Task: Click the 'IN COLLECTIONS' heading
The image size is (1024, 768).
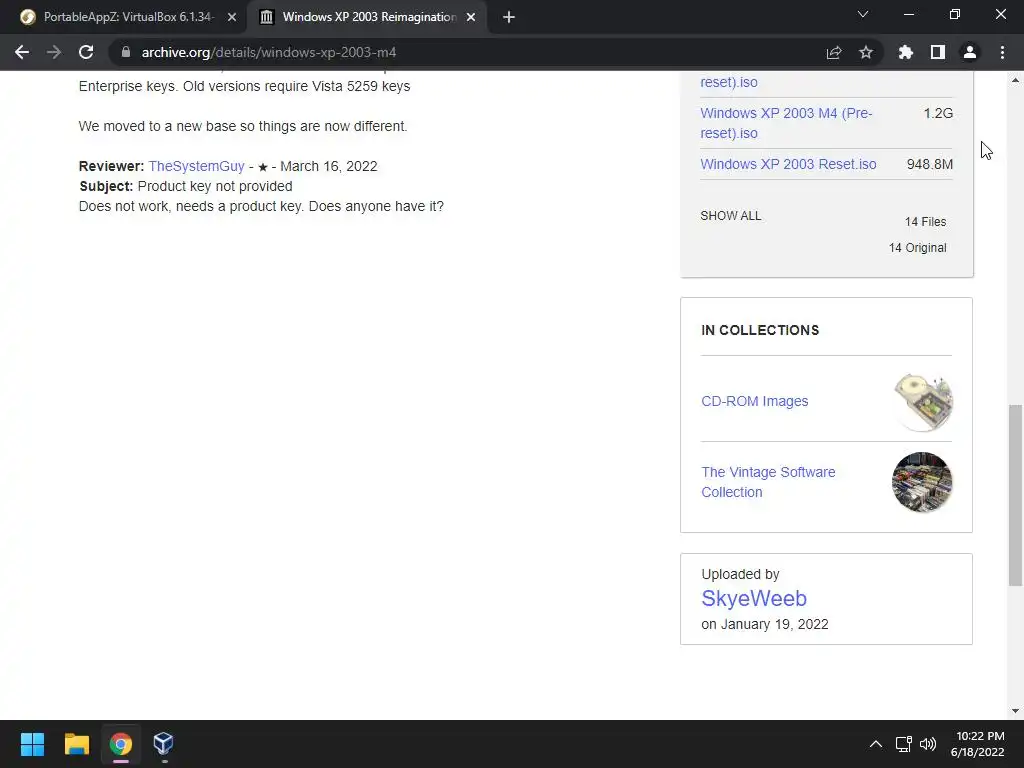Action: click(x=760, y=330)
